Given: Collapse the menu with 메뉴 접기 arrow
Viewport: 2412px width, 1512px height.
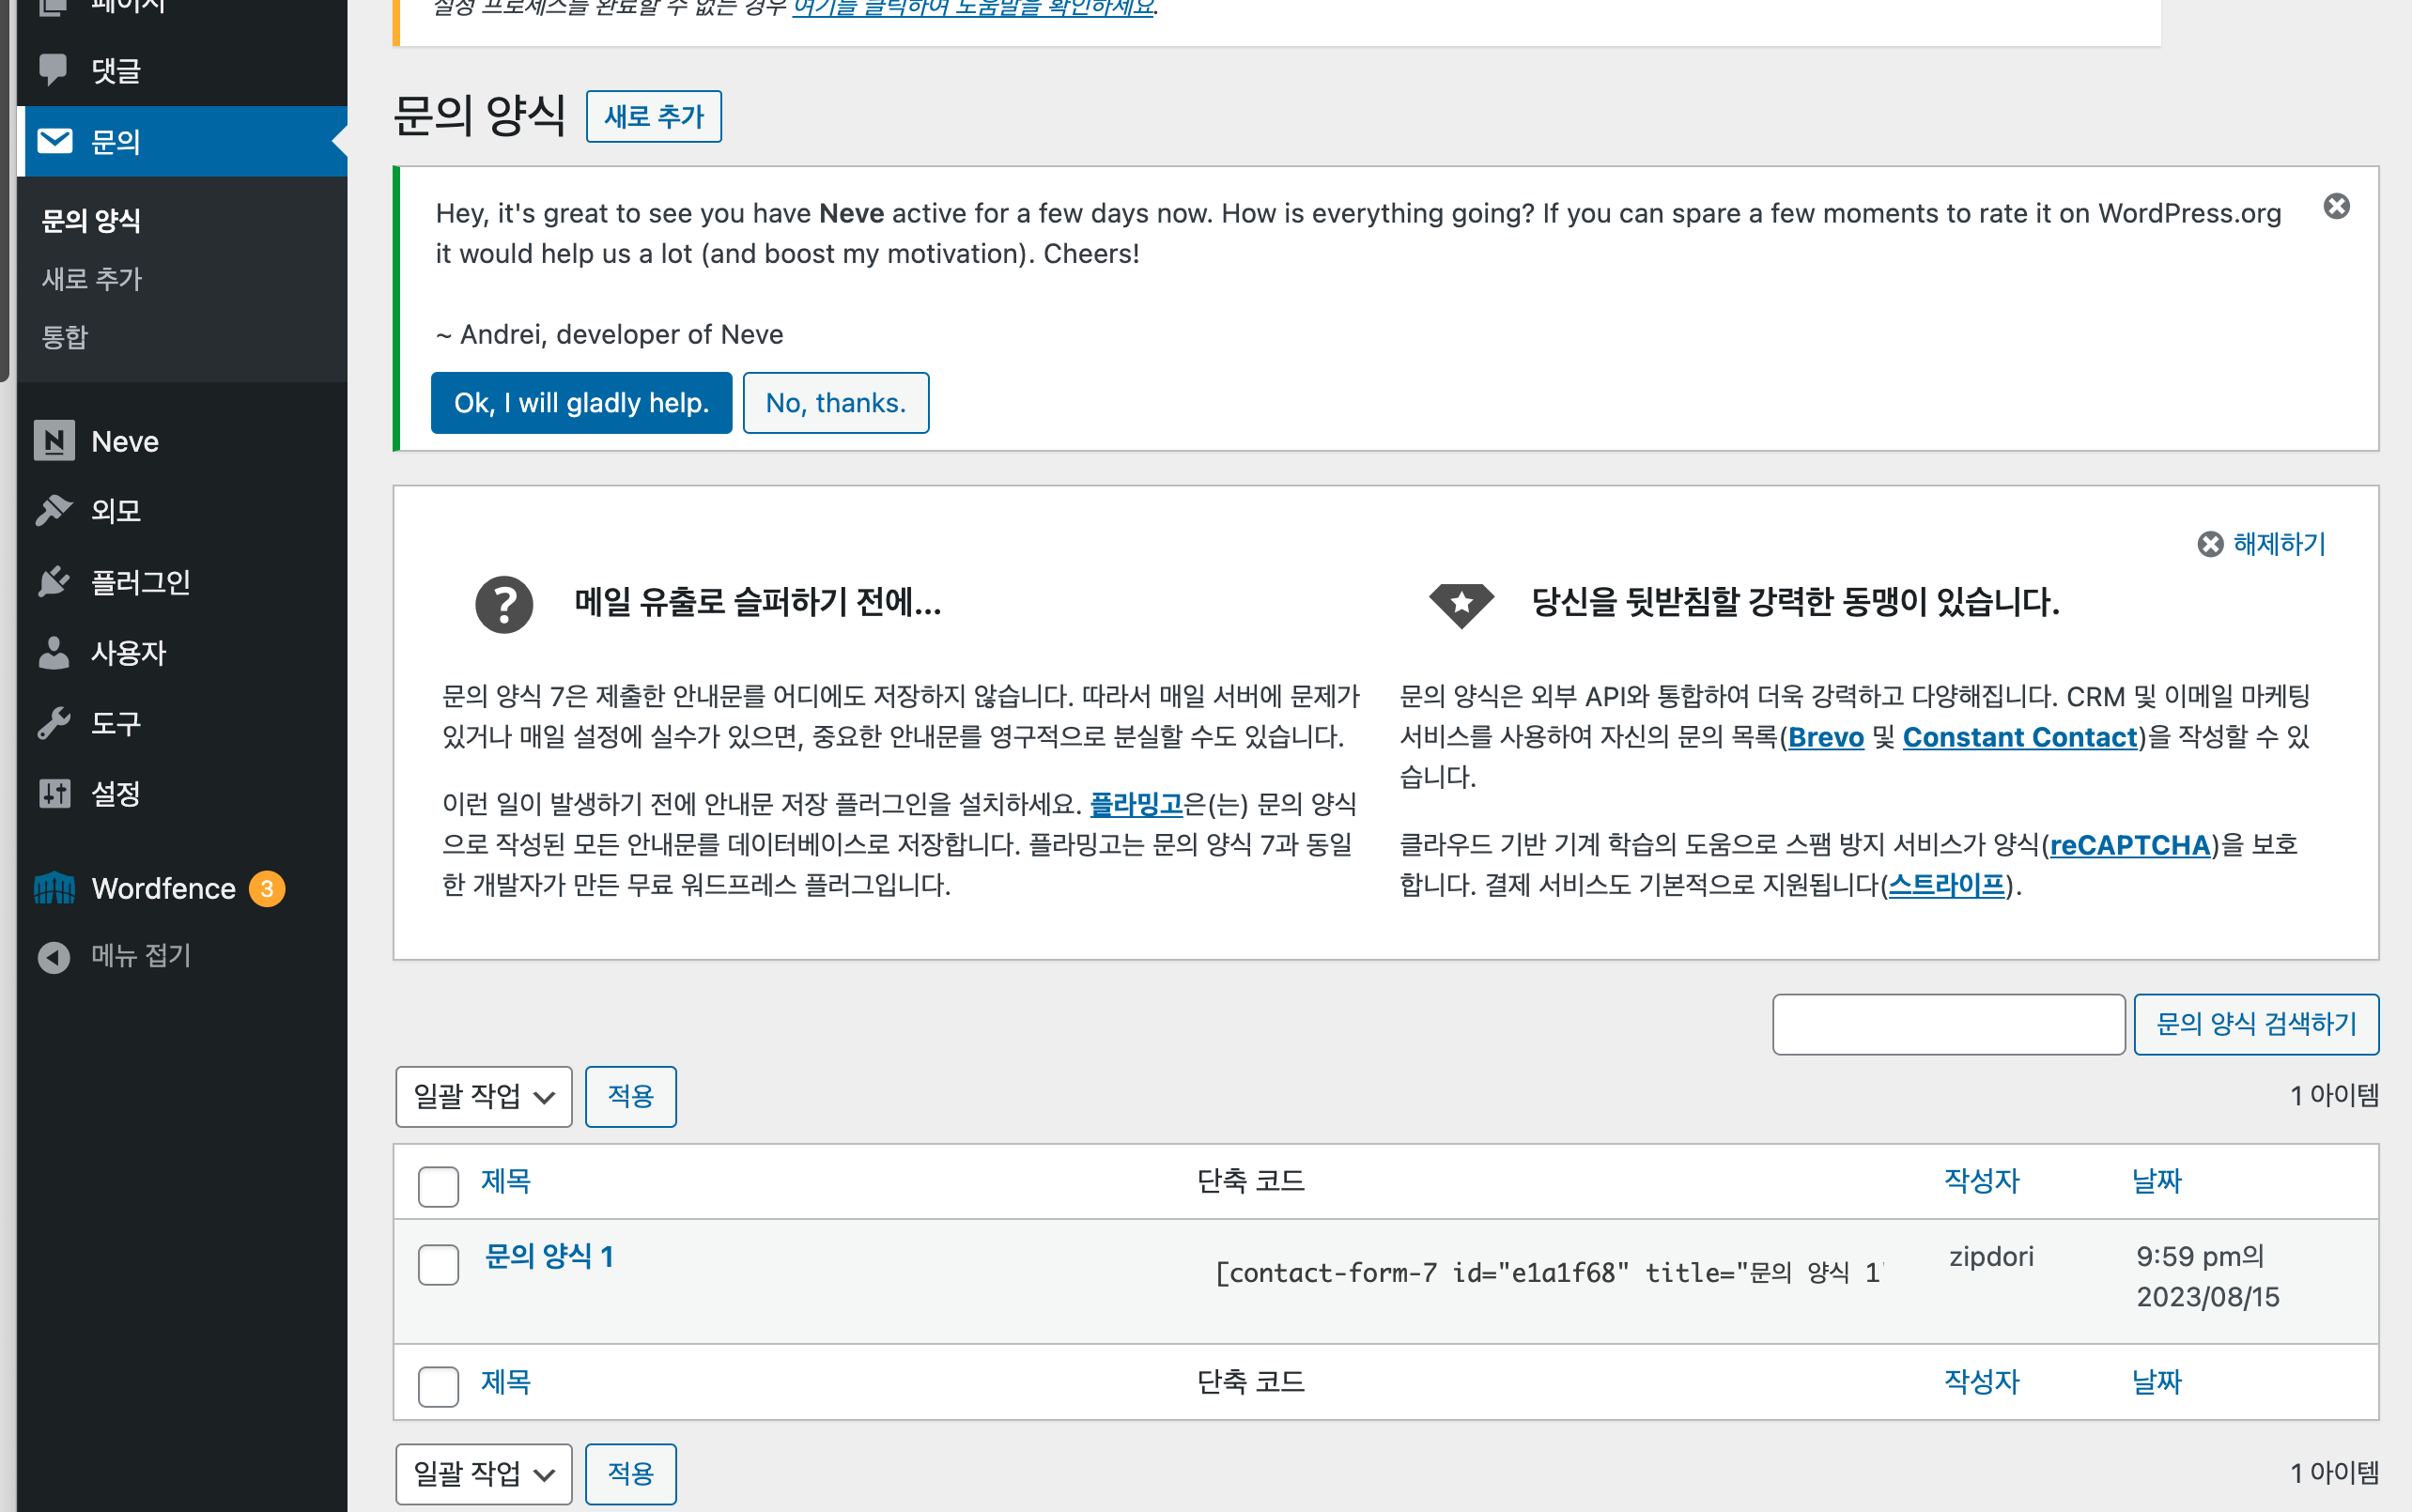Looking at the screenshot, I should (x=54, y=957).
